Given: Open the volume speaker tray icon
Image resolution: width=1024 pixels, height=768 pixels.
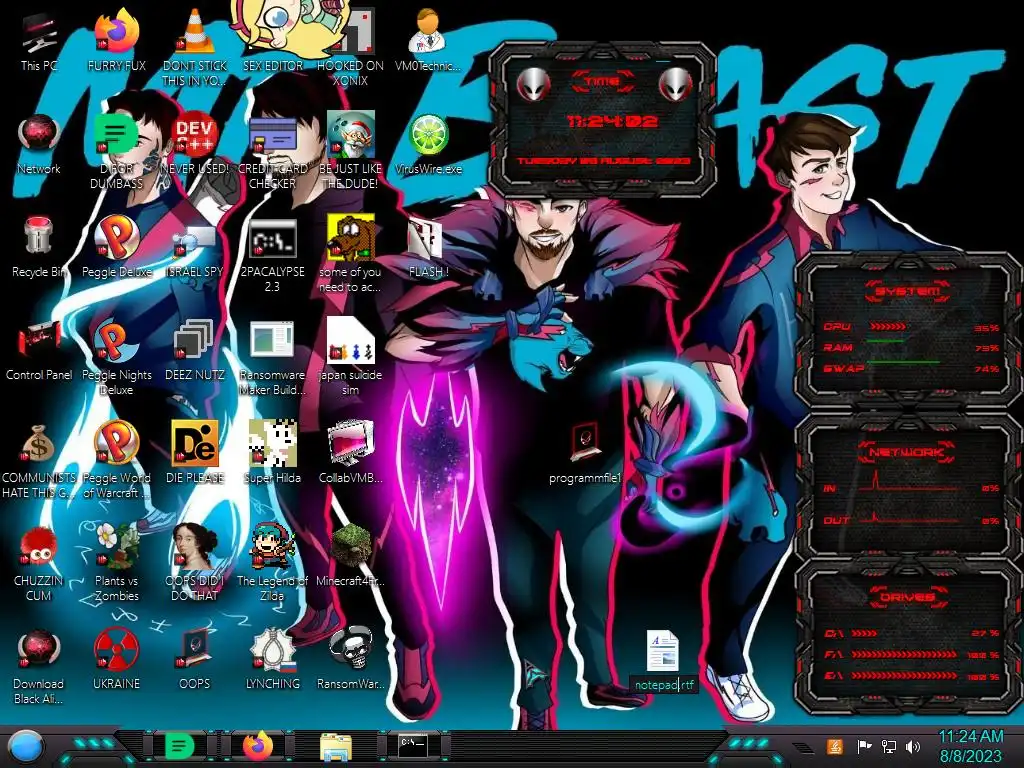Looking at the screenshot, I should click(x=913, y=746).
